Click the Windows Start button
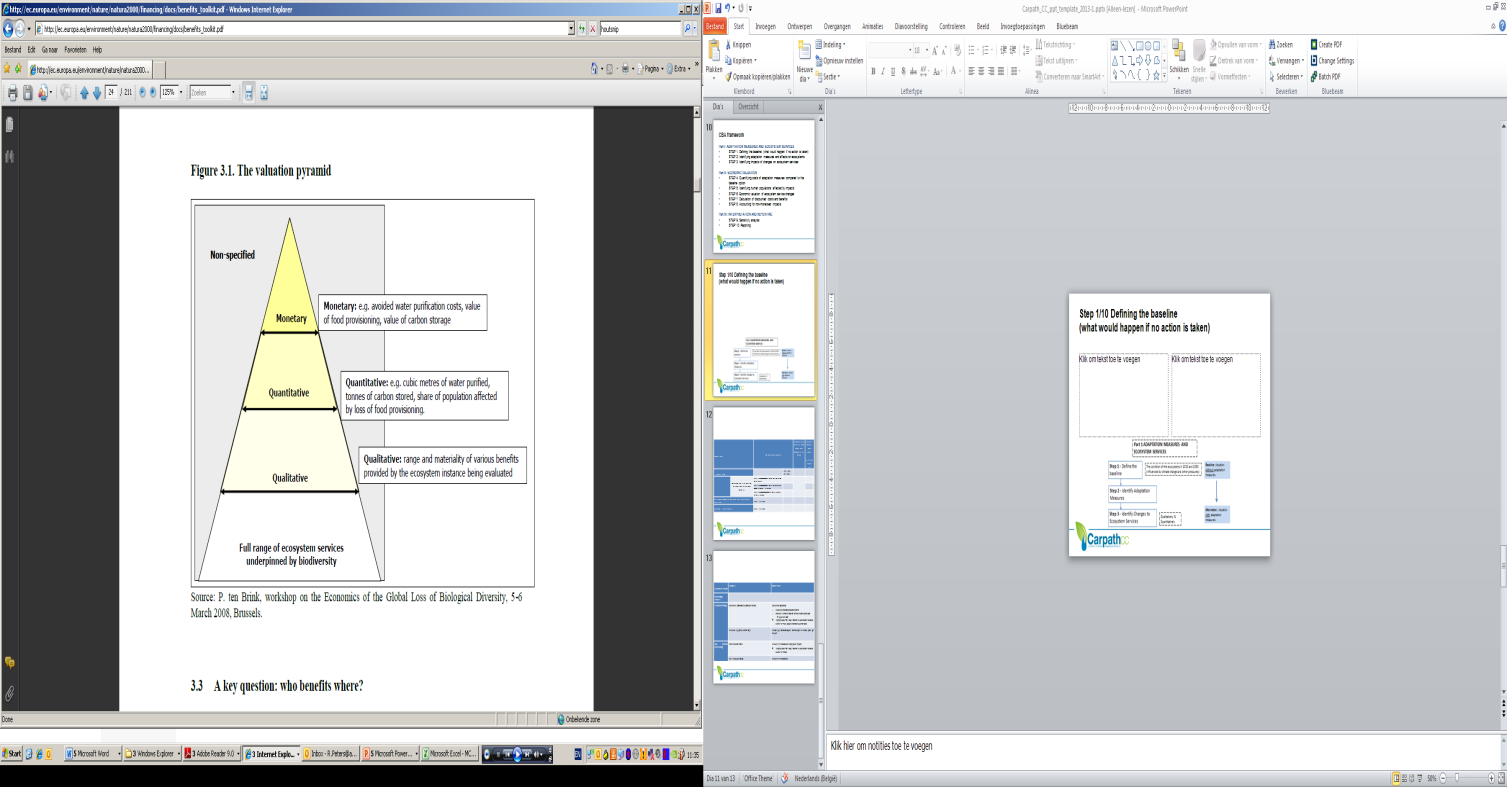This screenshot has height=787, width=1507. coord(12,753)
